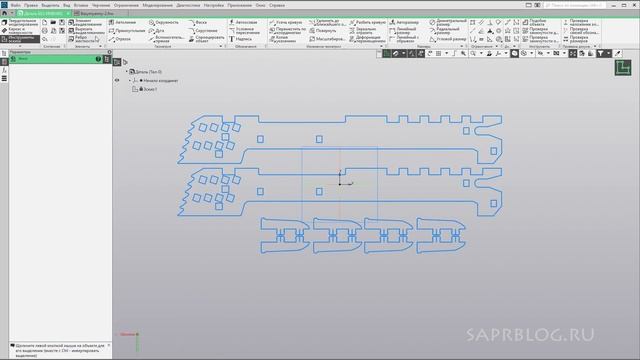Select the Авторазмер dimension tool
Image resolution: width=640 pixels, height=360 pixels.
click(x=404, y=22)
